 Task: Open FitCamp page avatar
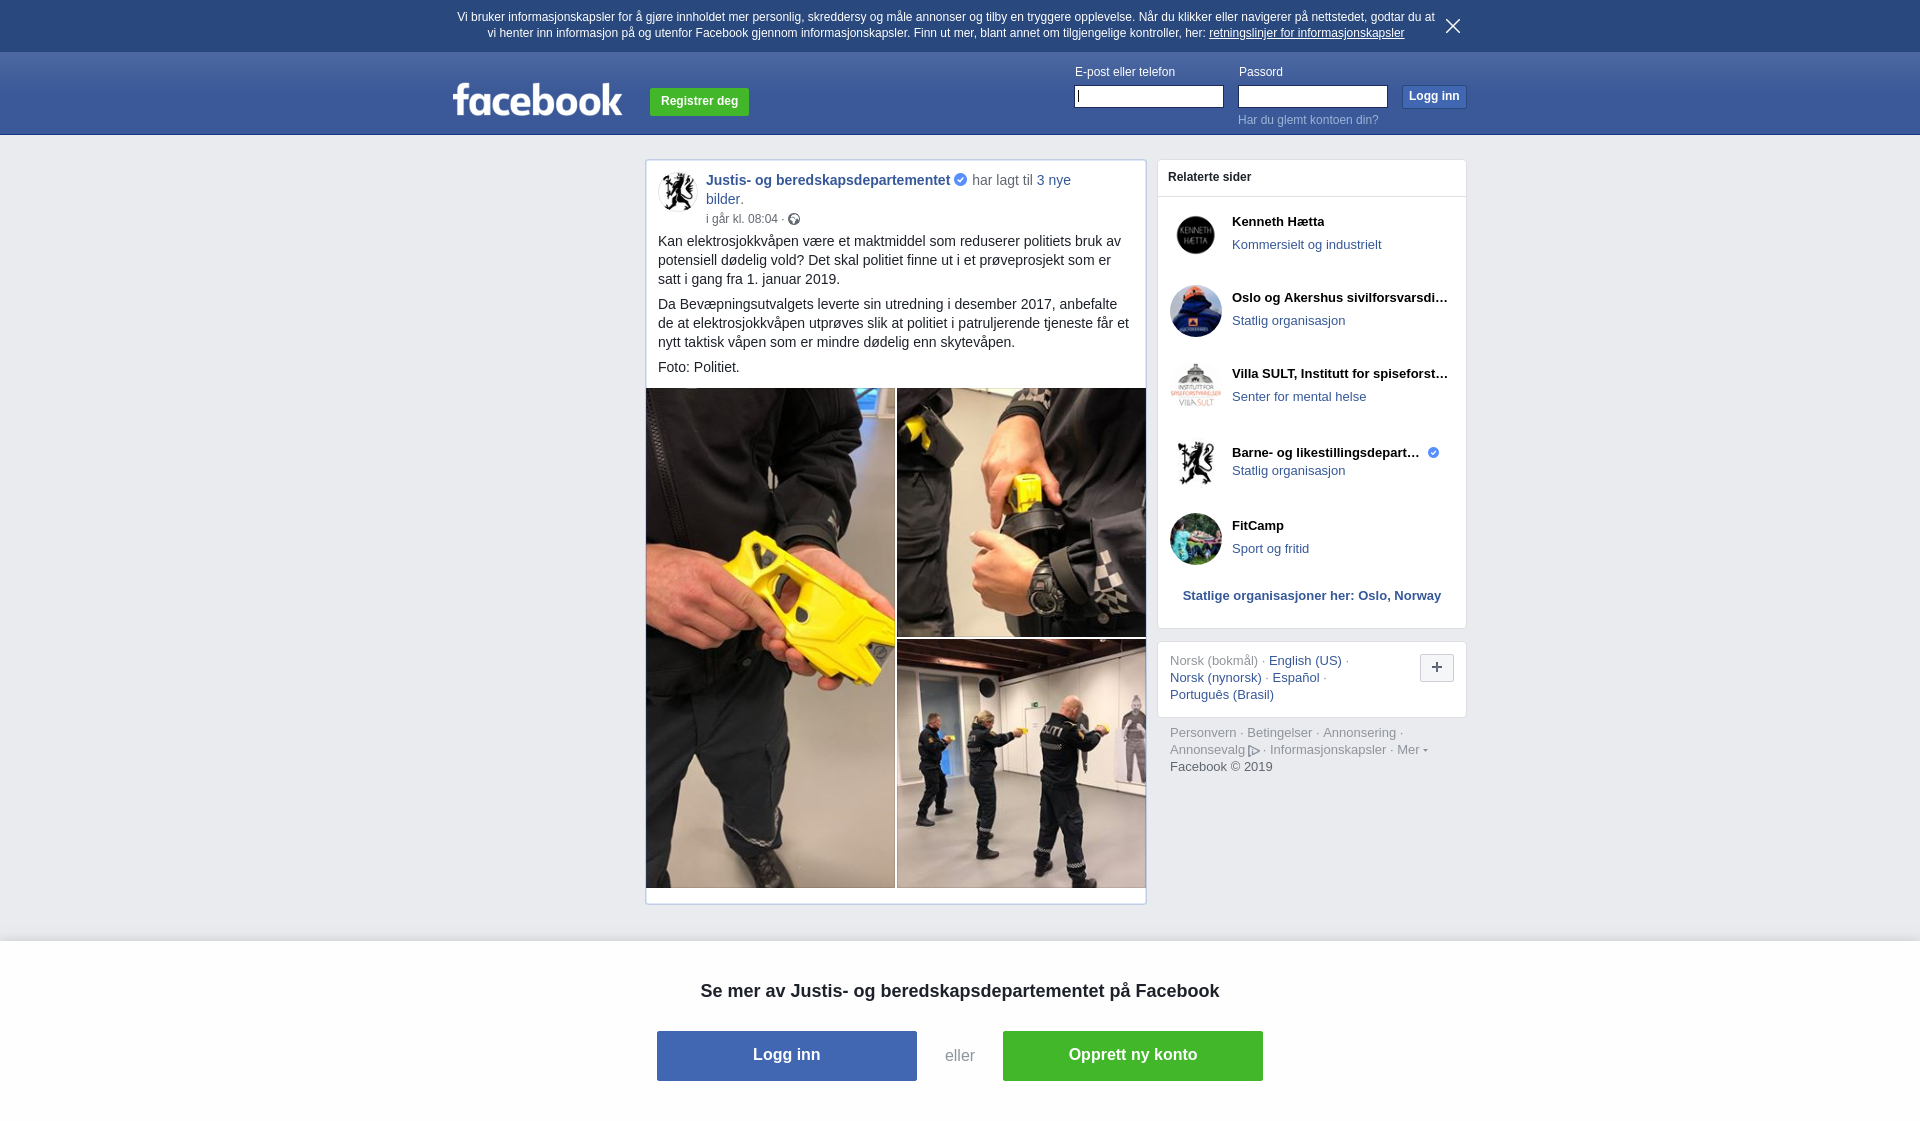[x=1196, y=539]
